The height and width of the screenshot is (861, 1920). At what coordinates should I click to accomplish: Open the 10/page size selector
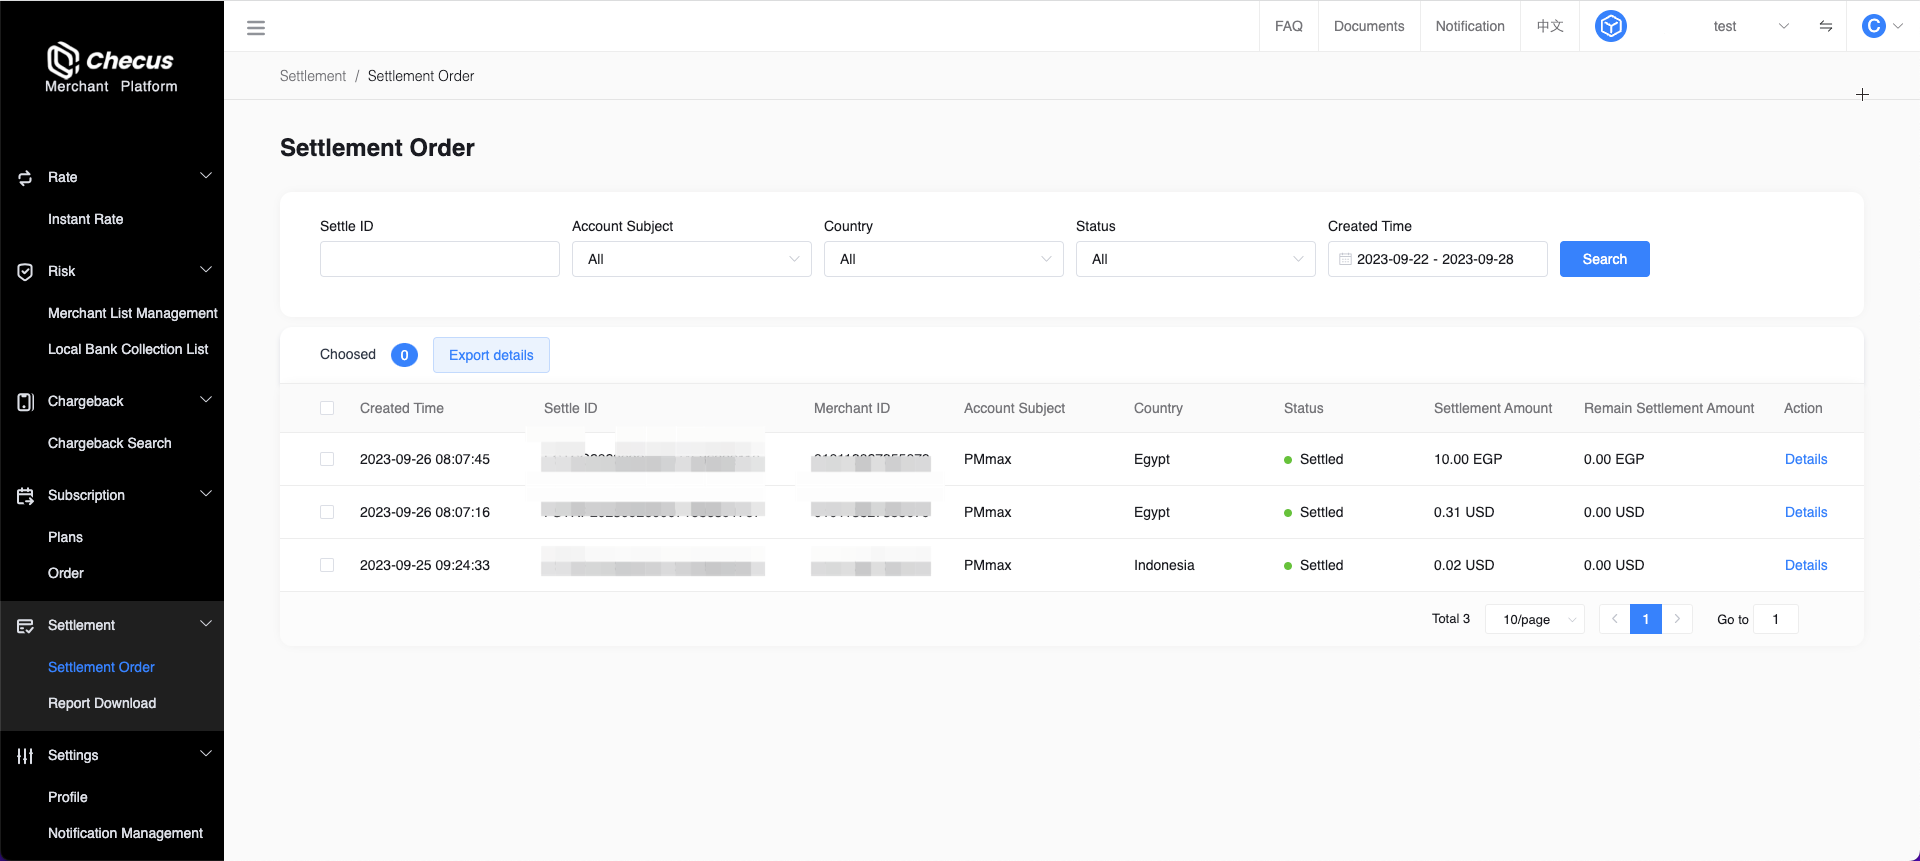(1535, 620)
